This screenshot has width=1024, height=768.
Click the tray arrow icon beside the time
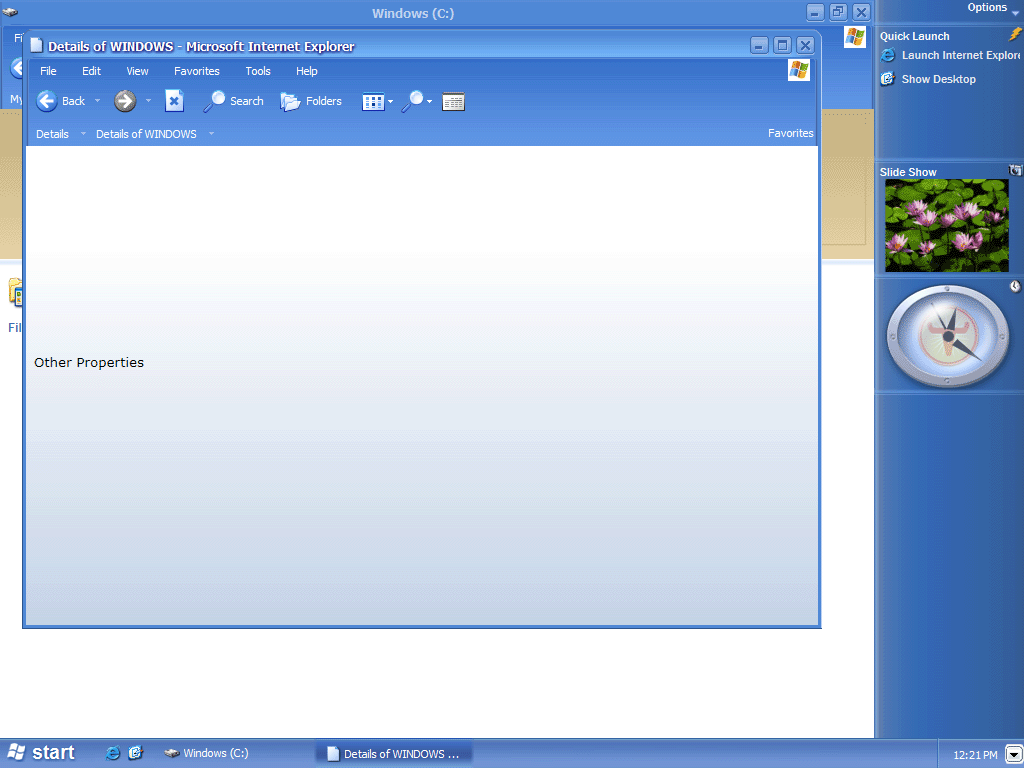(x=1013, y=755)
